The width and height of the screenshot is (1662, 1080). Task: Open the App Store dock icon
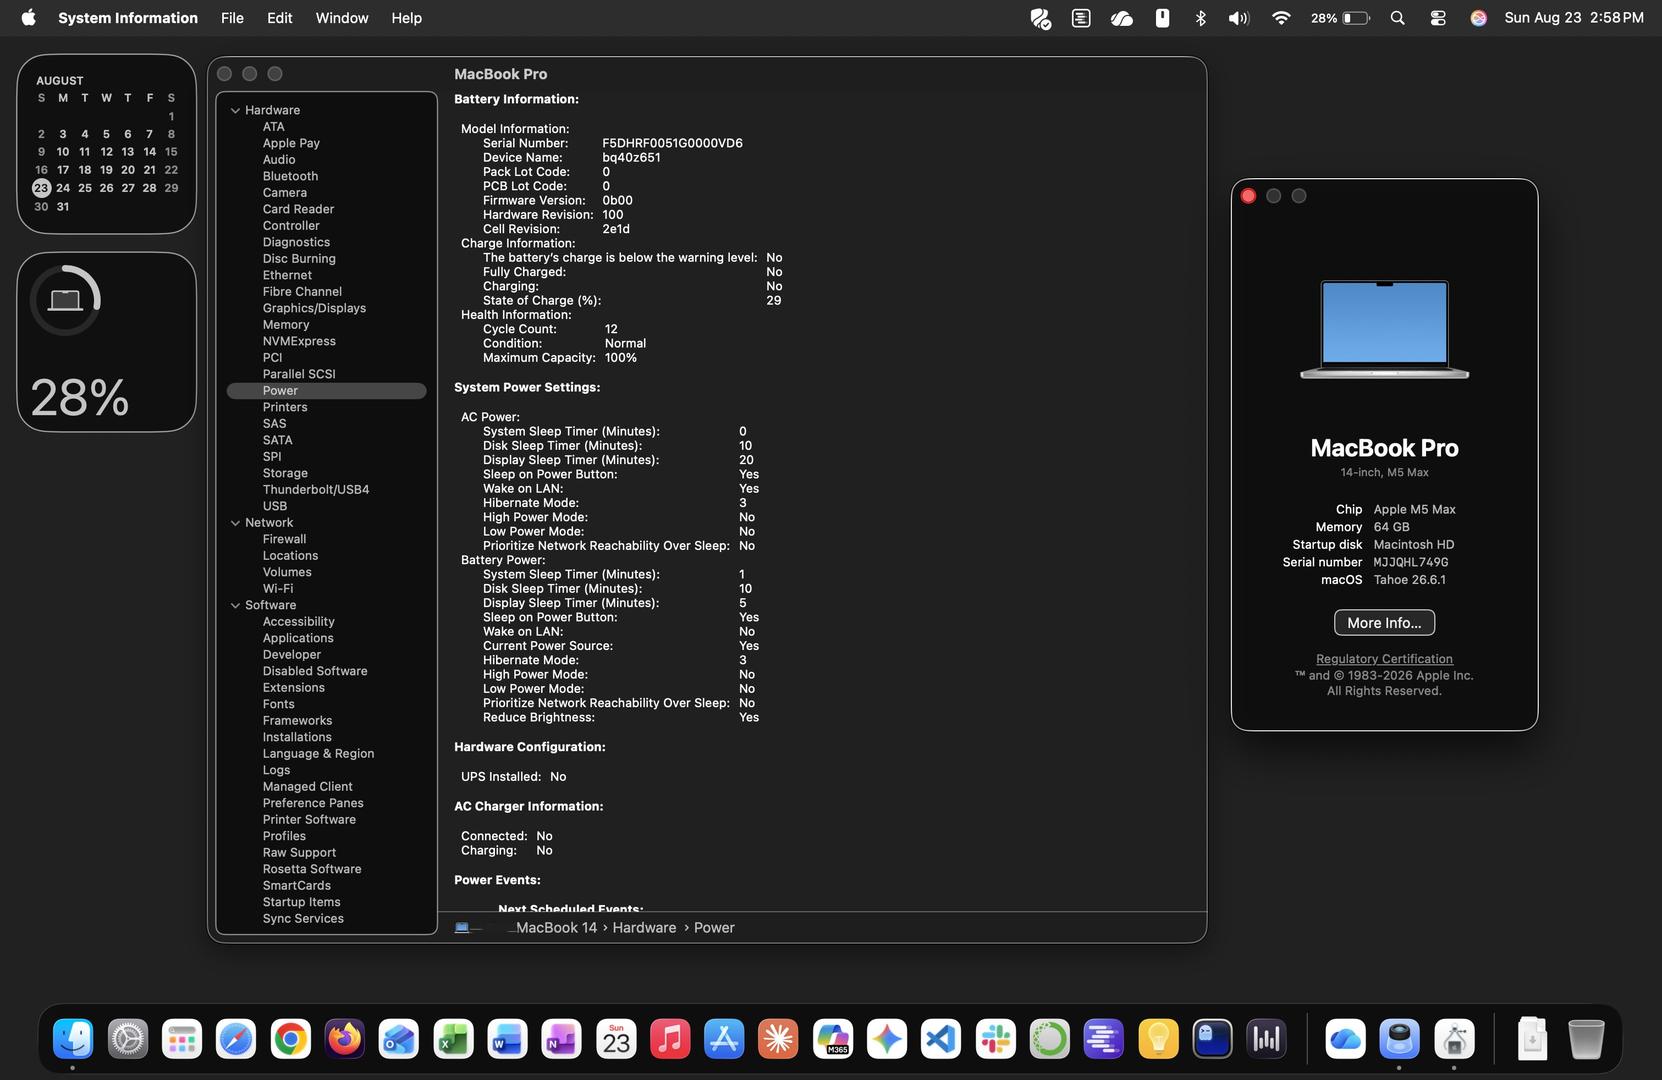tap(724, 1040)
